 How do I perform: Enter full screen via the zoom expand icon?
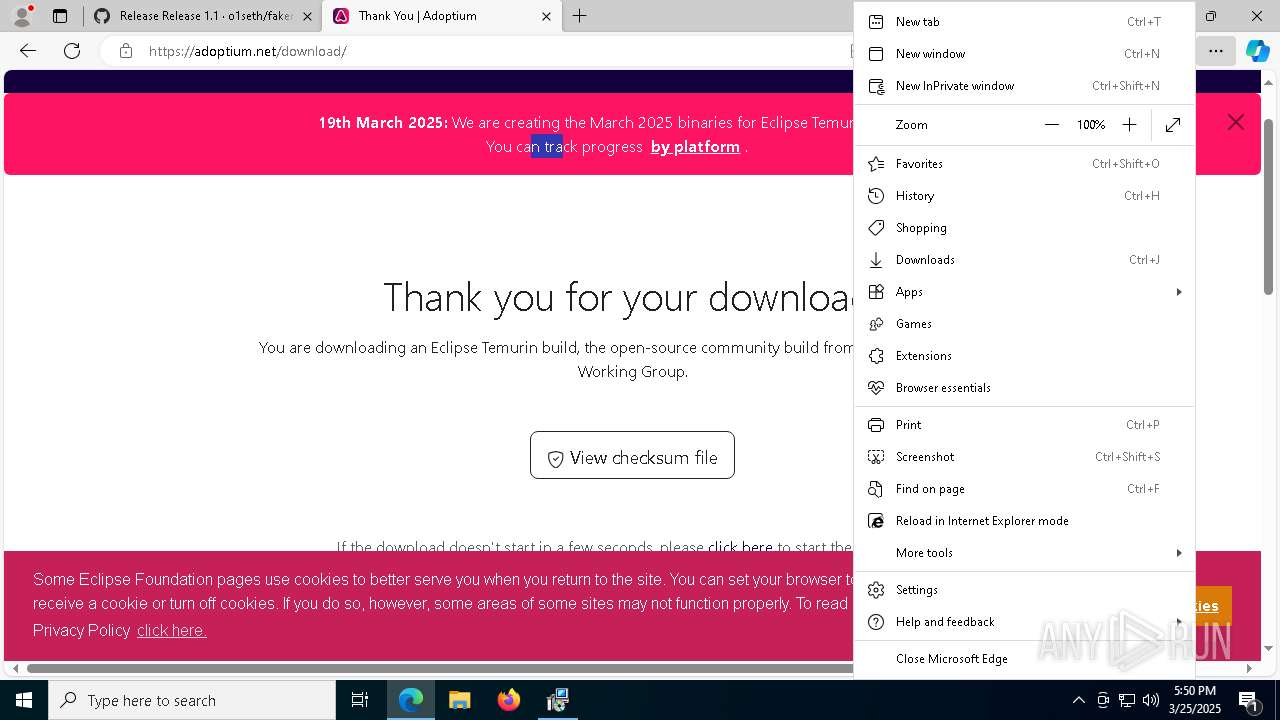coord(1173,125)
